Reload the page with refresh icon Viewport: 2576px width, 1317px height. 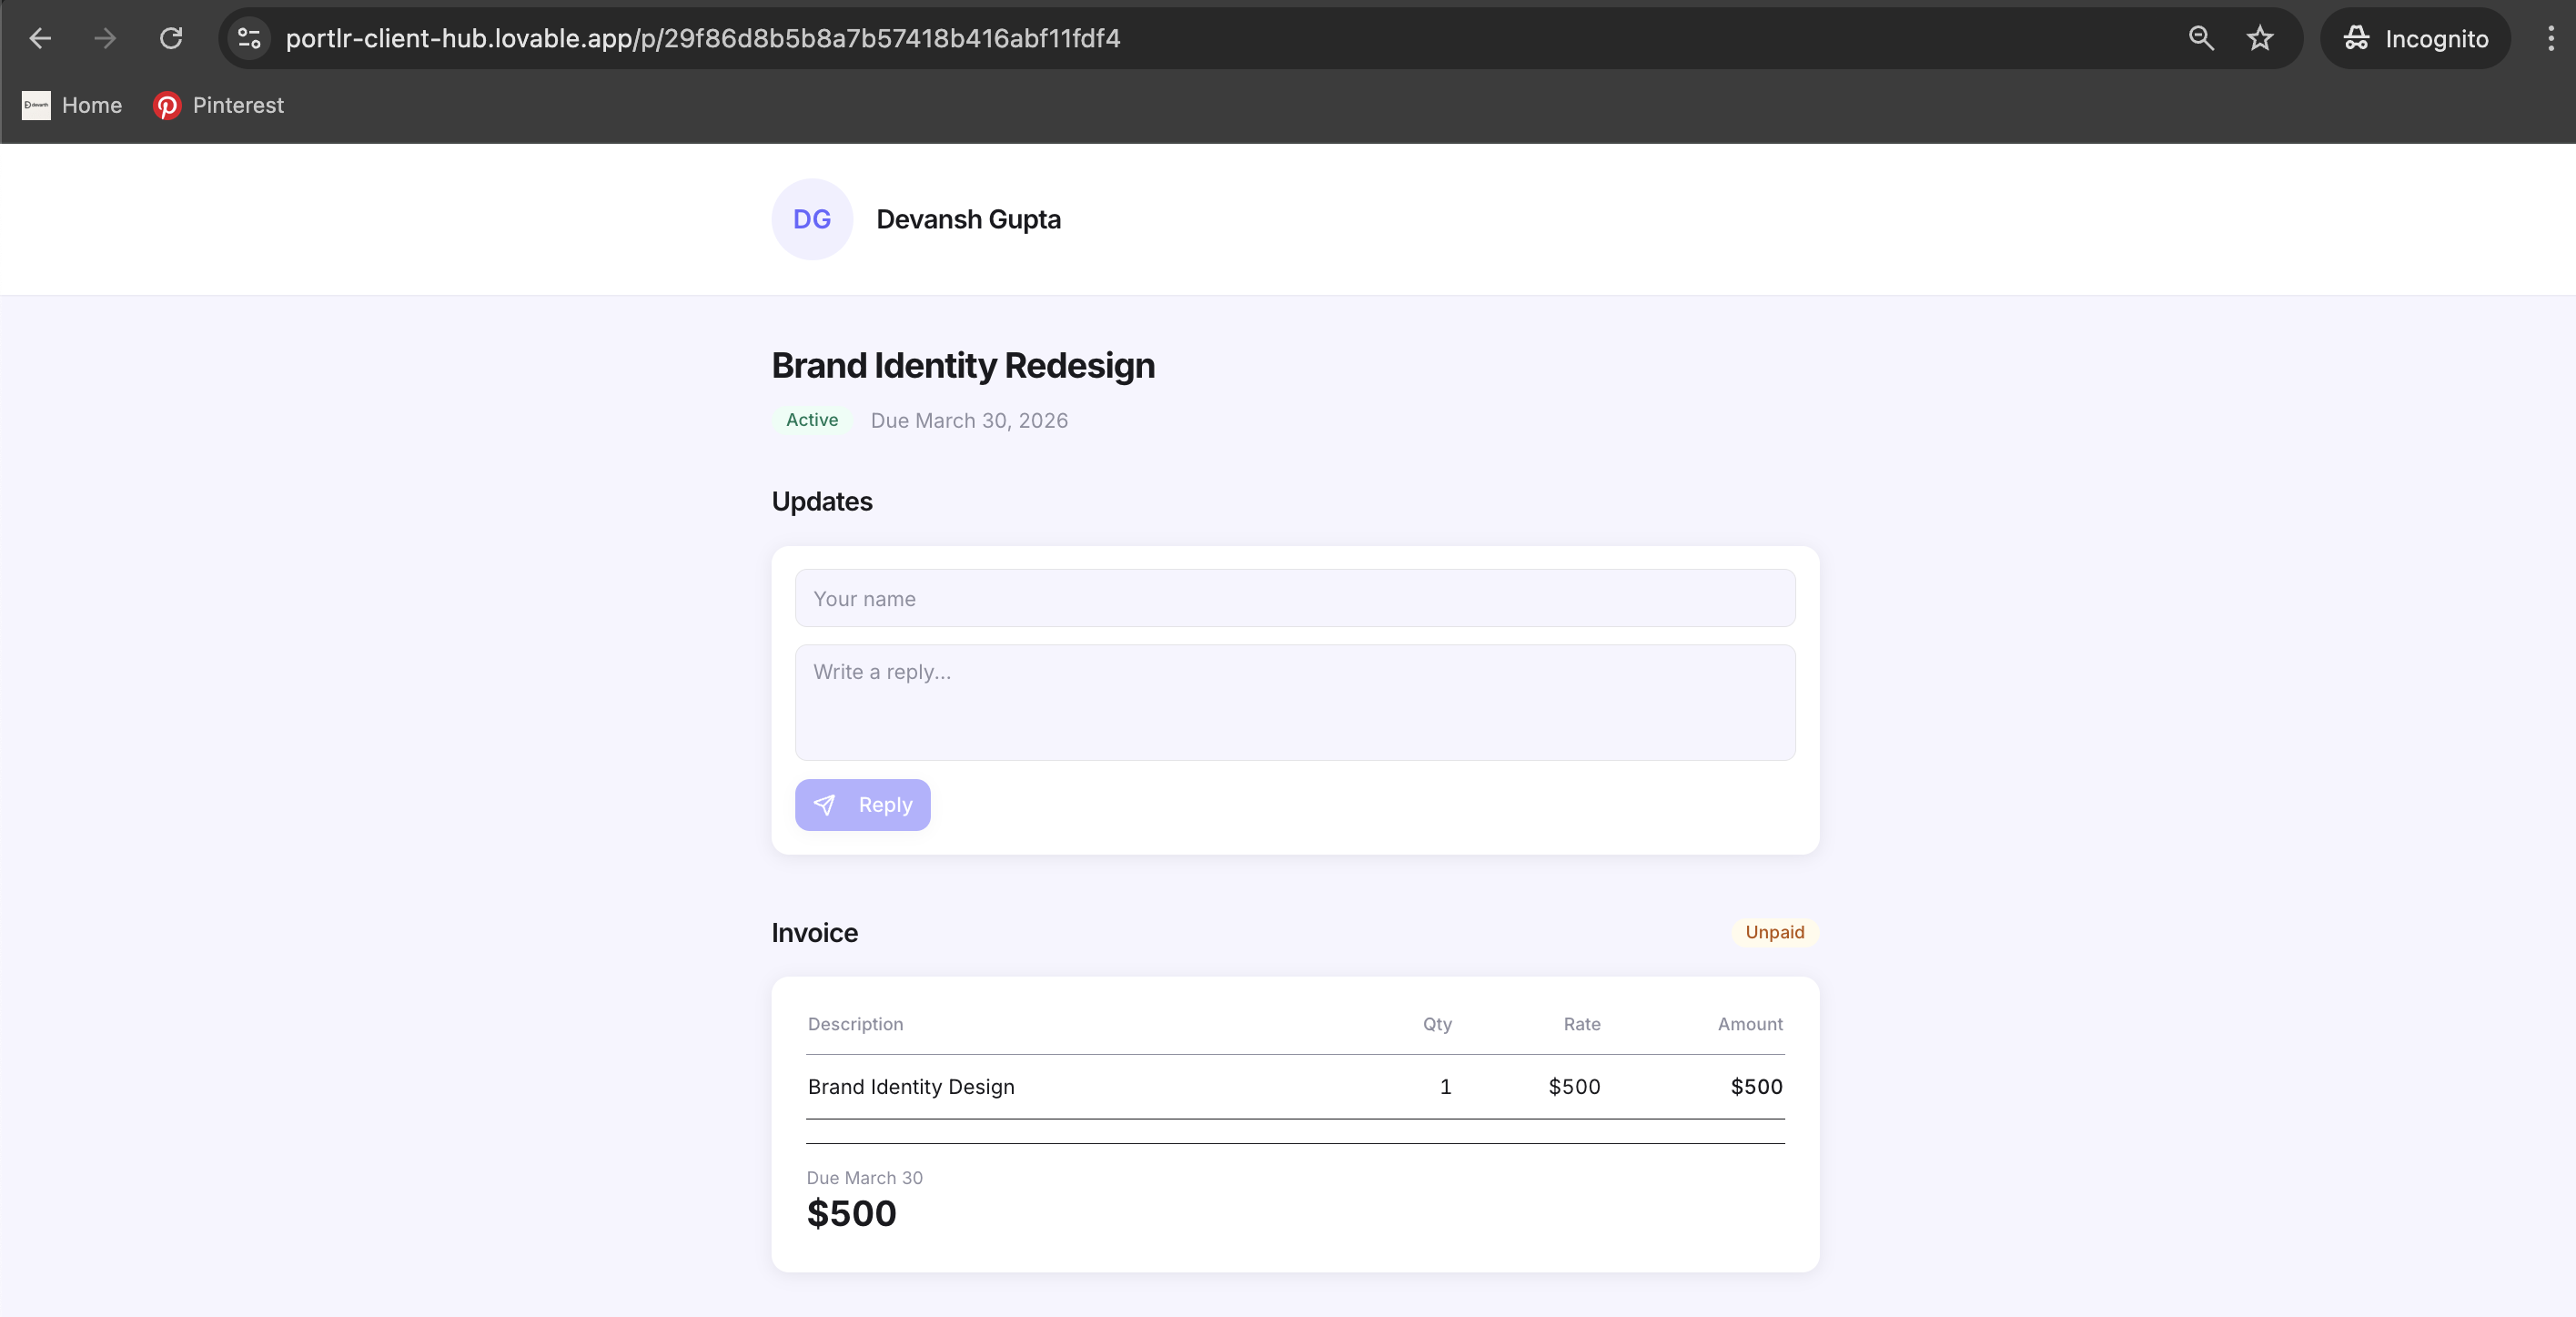tap(171, 38)
